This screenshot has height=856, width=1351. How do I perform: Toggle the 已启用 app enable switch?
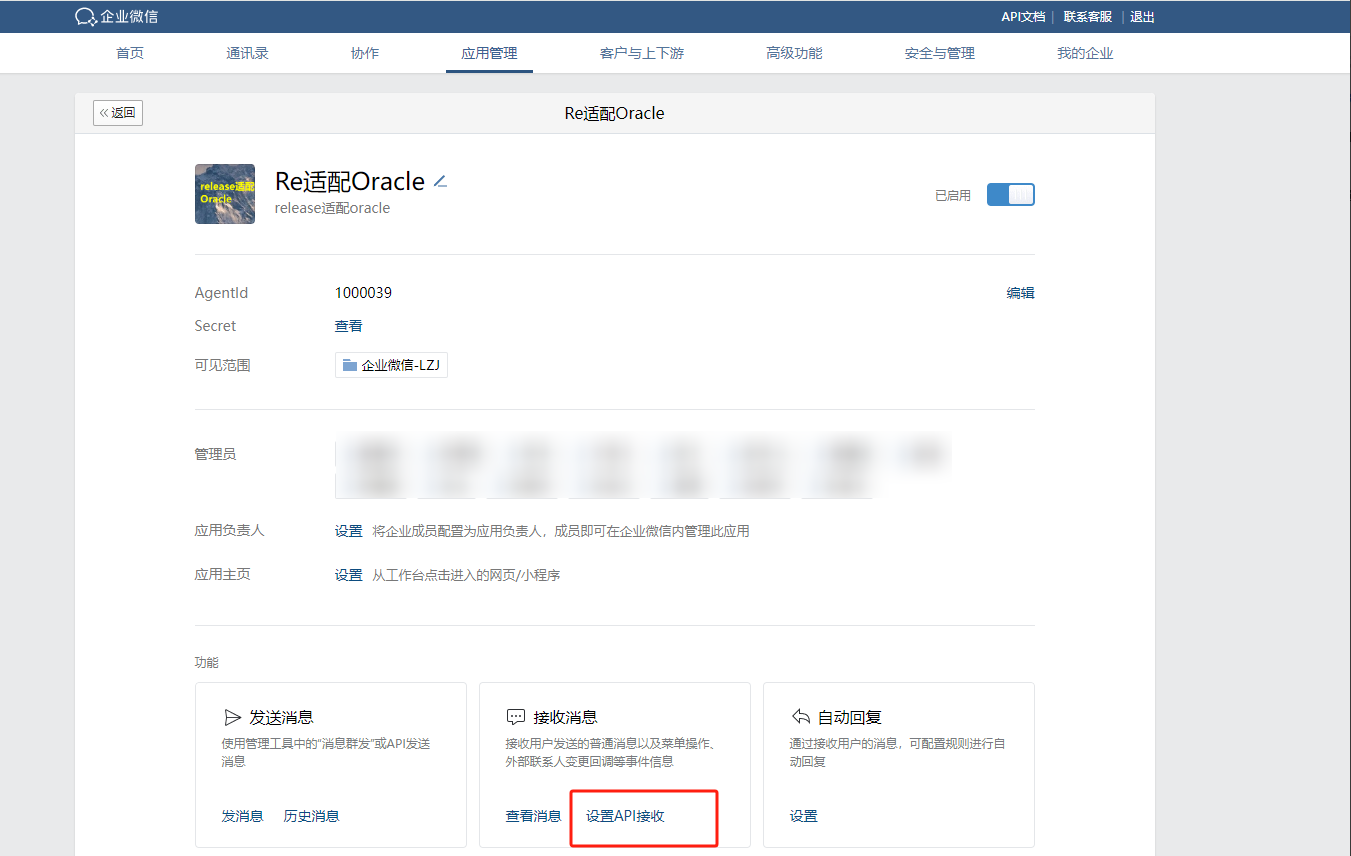(x=1010, y=195)
